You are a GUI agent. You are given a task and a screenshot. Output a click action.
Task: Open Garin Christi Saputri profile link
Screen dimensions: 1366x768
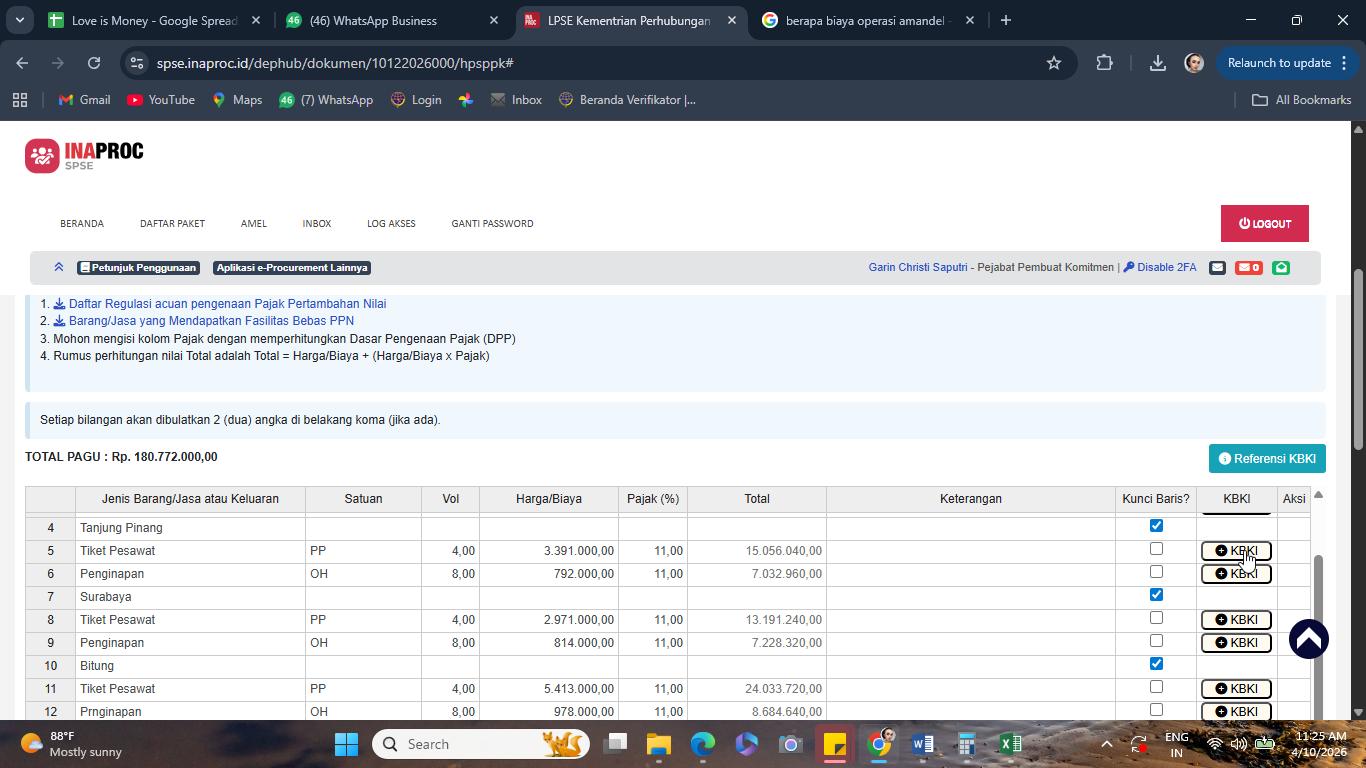click(x=918, y=267)
